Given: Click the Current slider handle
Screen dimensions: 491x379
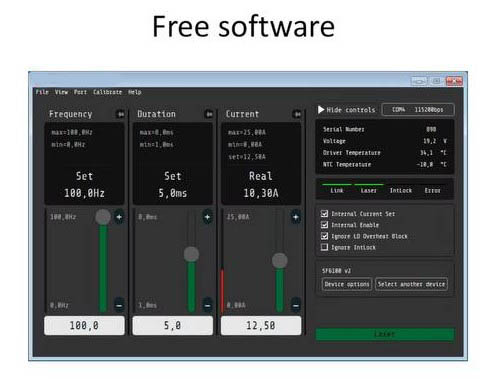Looking at the screenshot, I should (279, 261).
